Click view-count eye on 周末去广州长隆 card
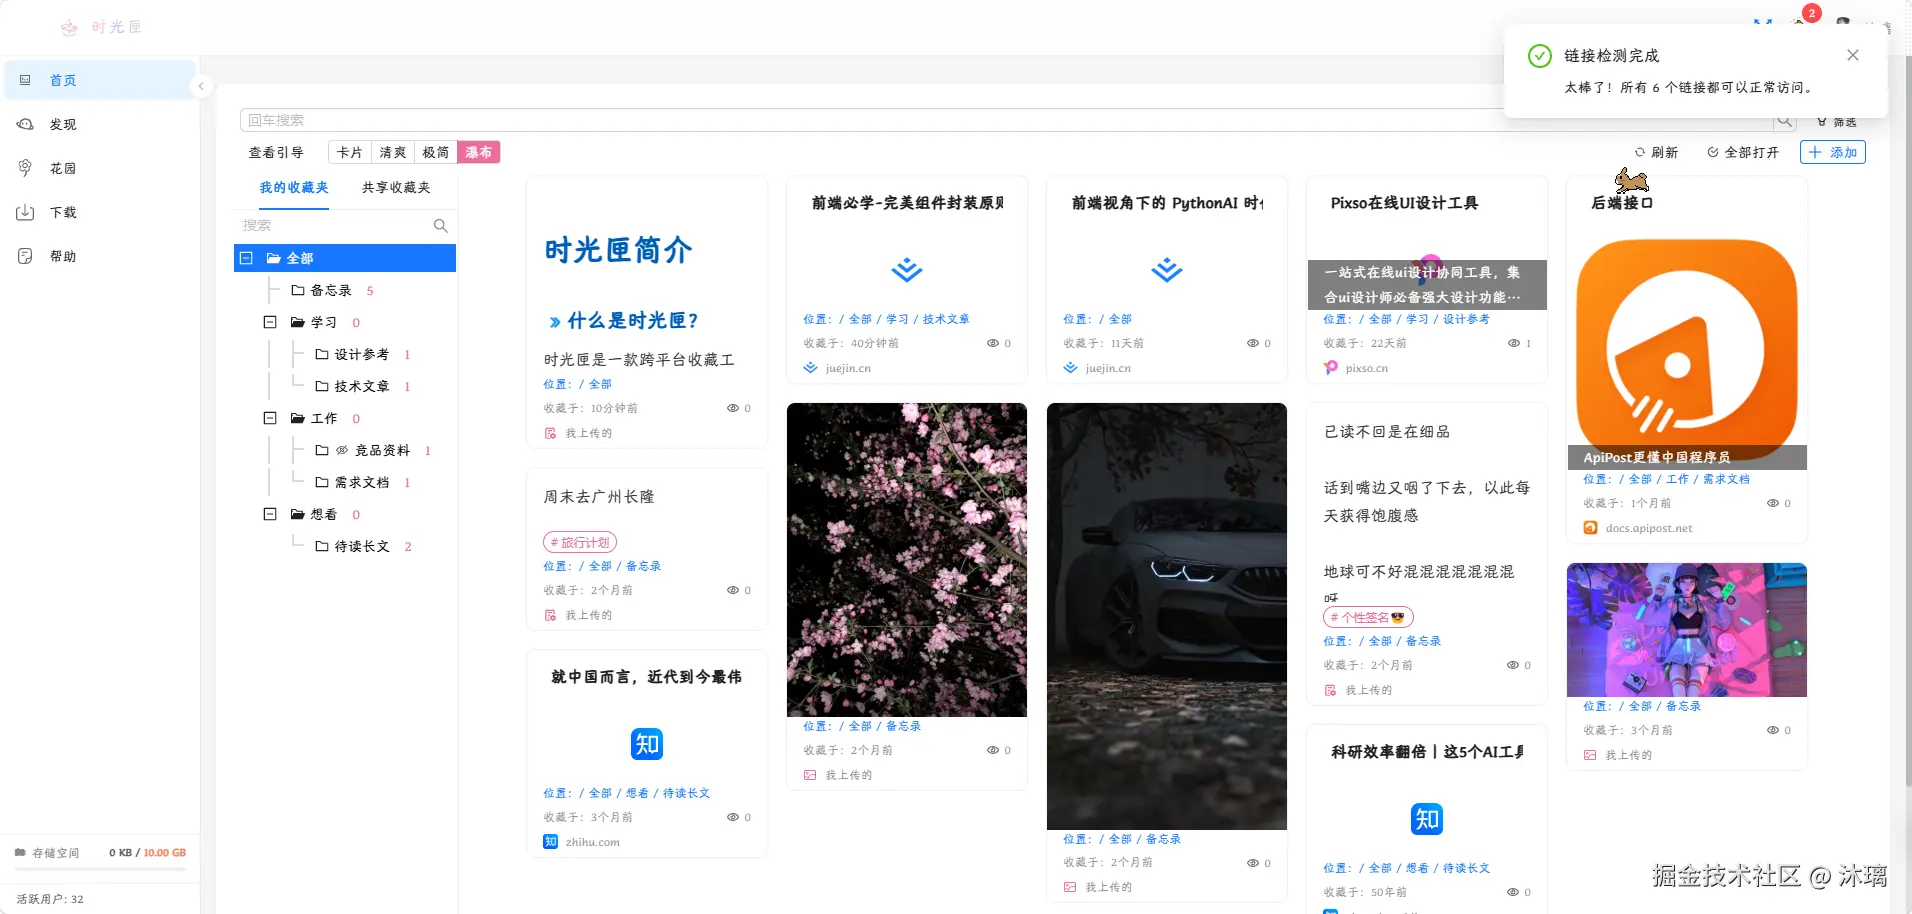This screenshot has height=914, width=1912. (x=733, y=590)
